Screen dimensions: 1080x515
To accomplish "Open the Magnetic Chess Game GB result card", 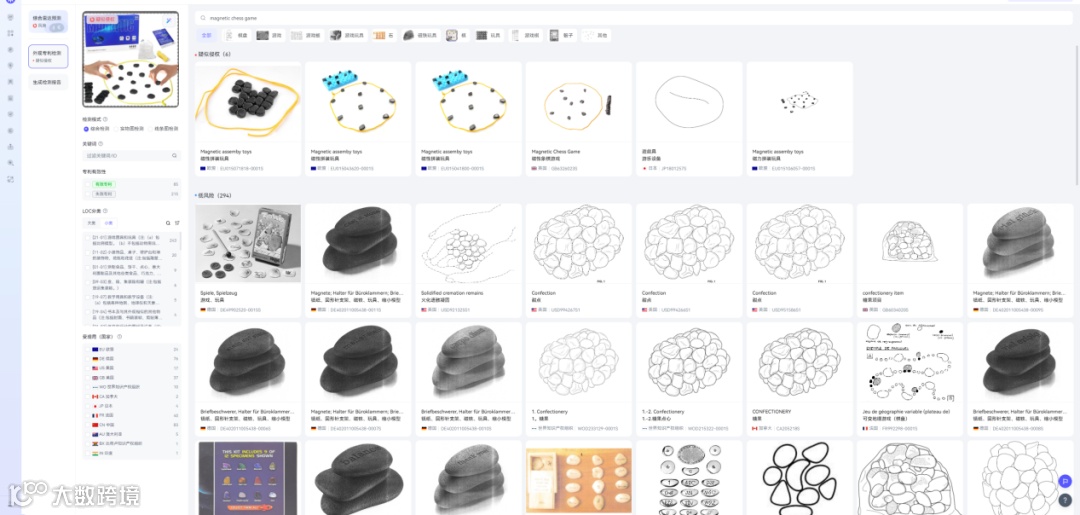I will tap(579, 119).
